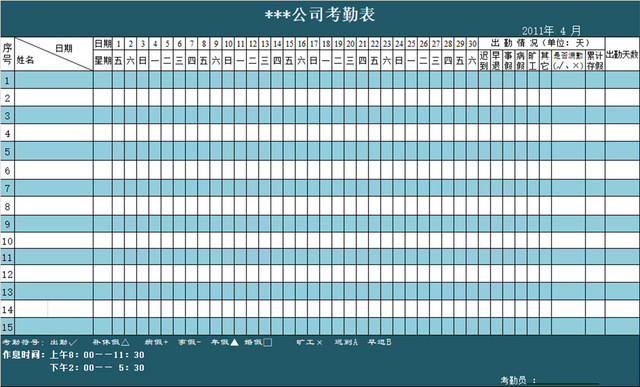This screenshot has height=387, width=640.
Task: Click the name cell in row 3
Action: click(x=54, y=116)
